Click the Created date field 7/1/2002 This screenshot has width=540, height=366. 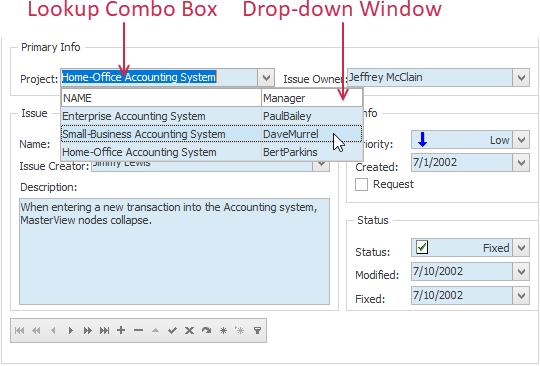point(462,163)
